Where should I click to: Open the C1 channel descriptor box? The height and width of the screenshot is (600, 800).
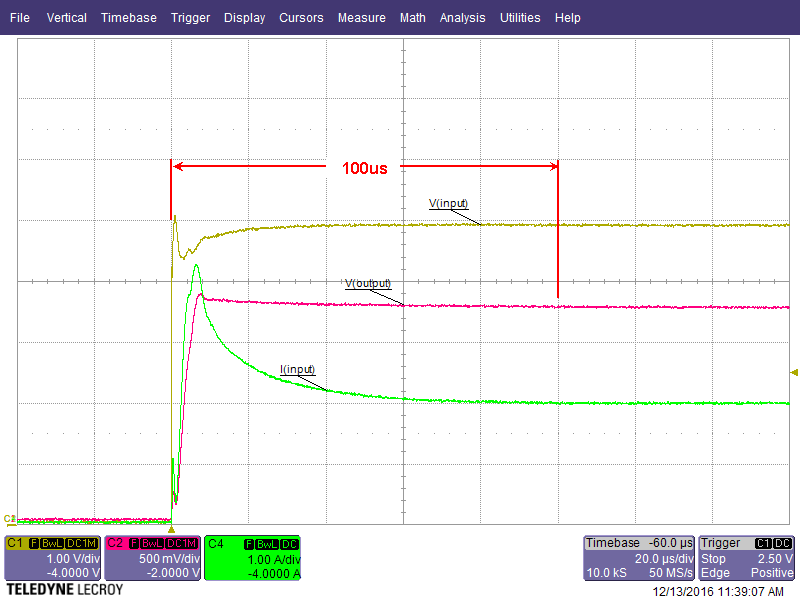click(x=53, y=558)
